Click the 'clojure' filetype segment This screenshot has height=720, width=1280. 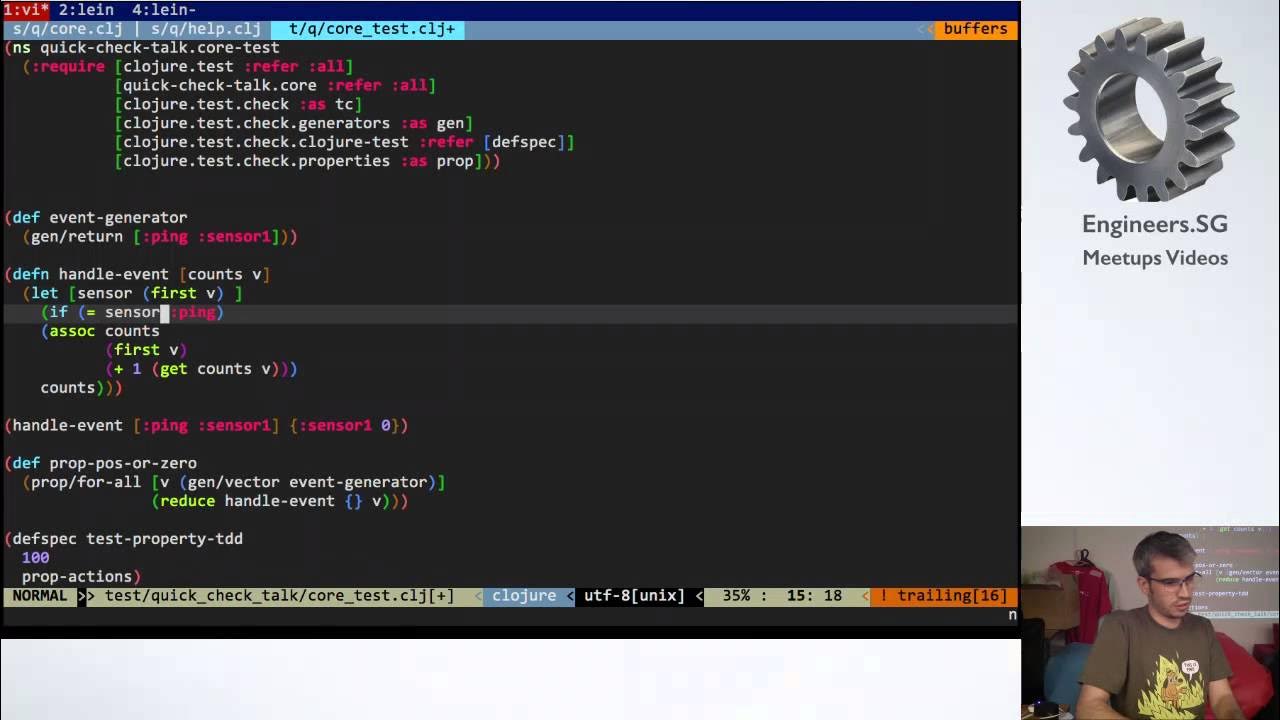pos(524,596)
